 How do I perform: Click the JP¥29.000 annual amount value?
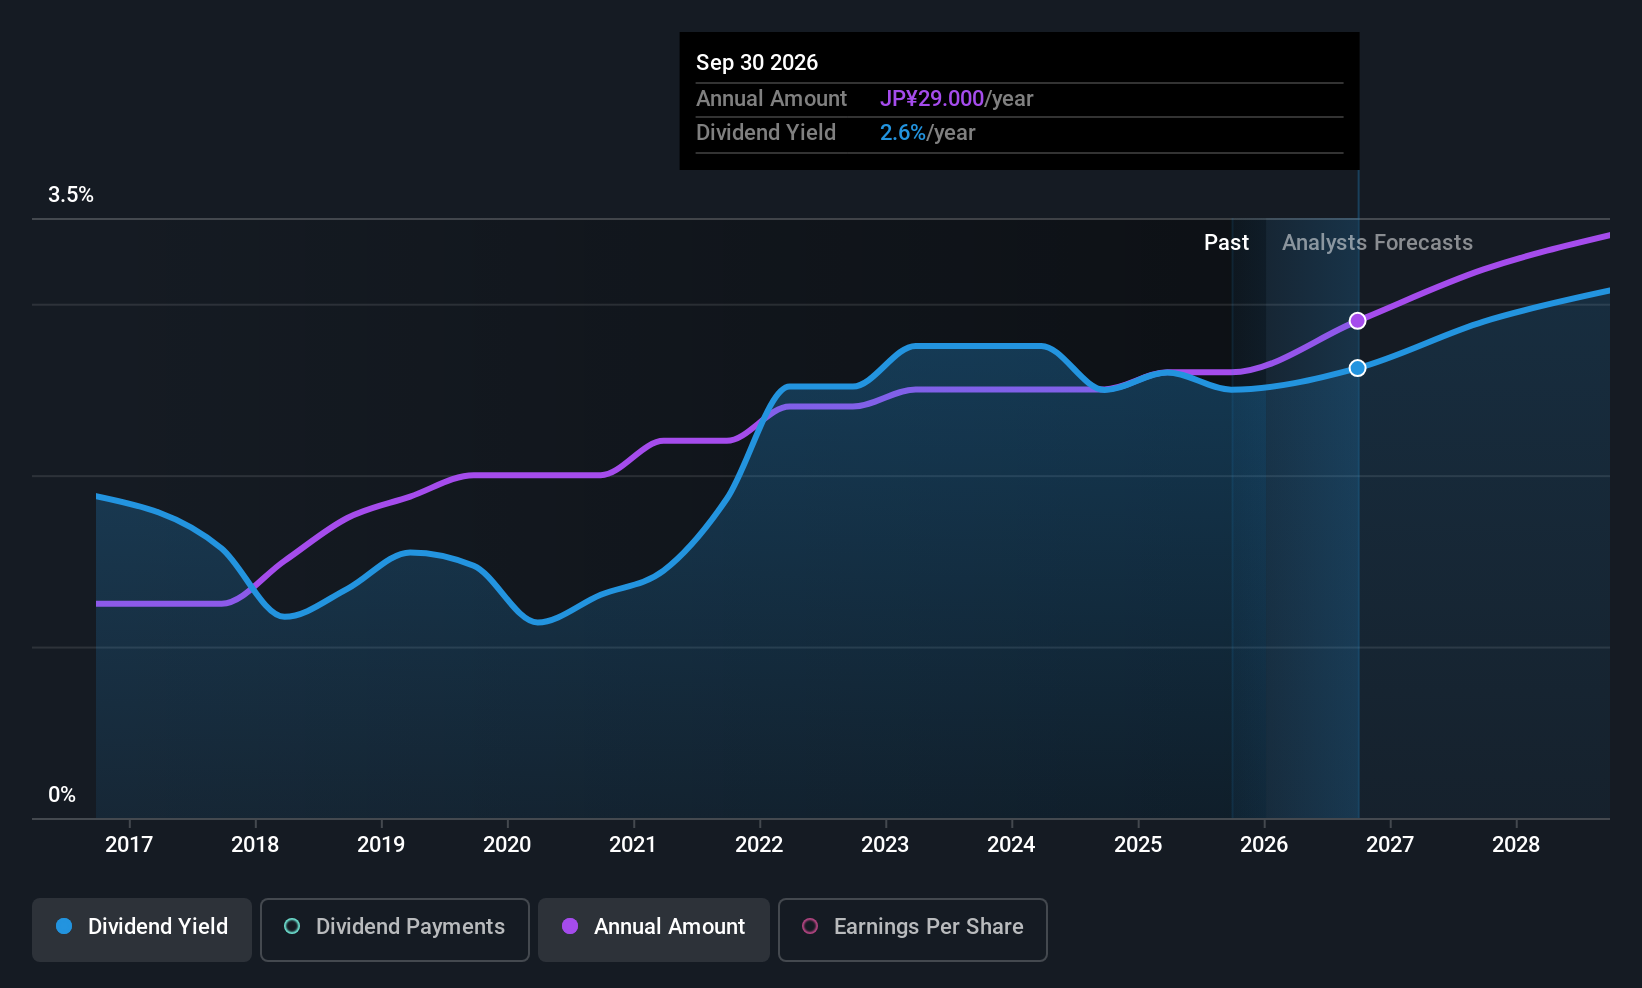click(932, 99)
